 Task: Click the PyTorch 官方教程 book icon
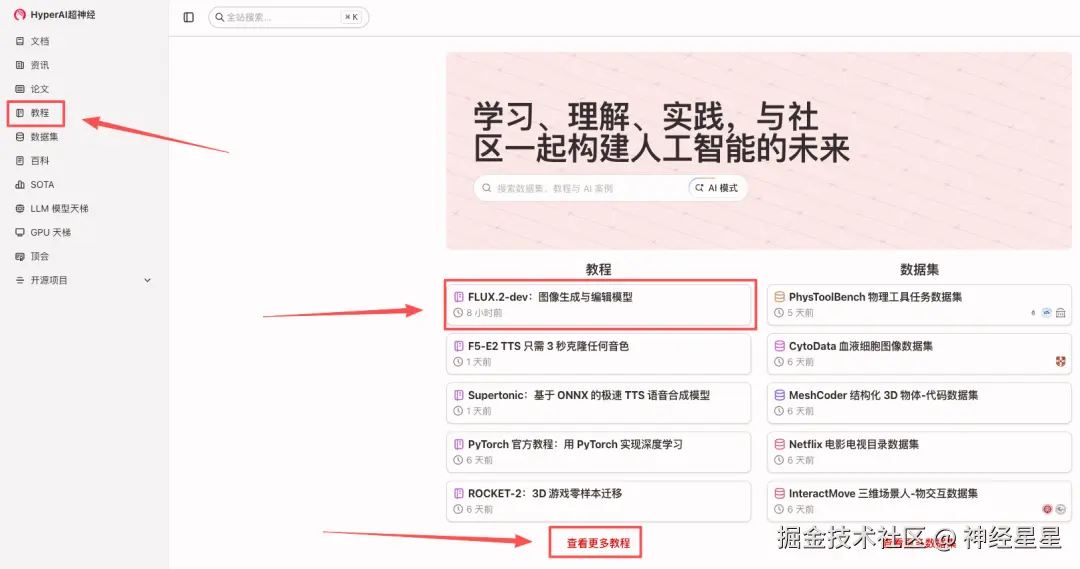459,444
